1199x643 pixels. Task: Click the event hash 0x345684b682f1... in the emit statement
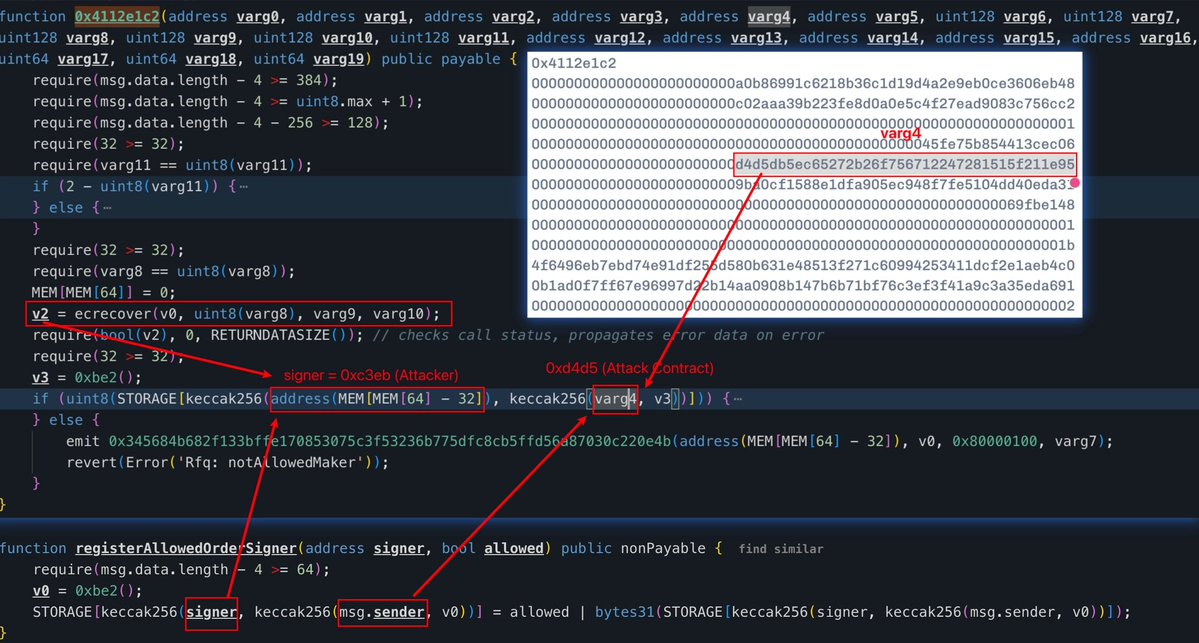[390, 441]
